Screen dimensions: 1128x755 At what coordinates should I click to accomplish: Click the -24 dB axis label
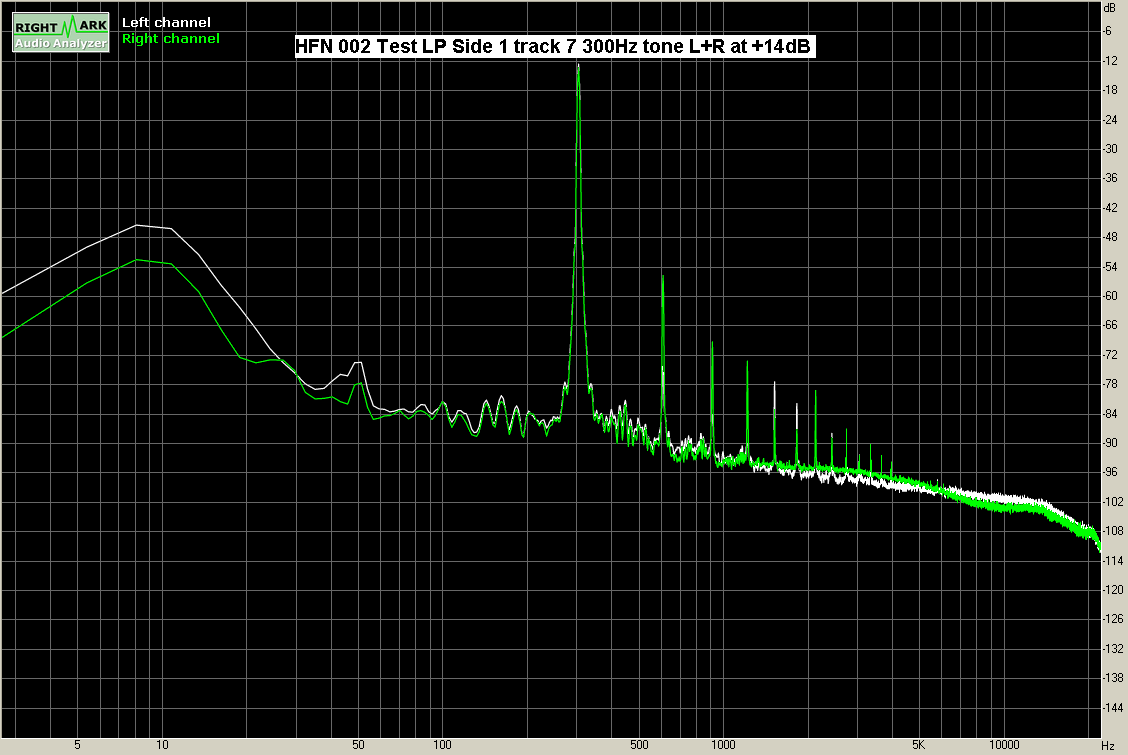point(1110,119)
